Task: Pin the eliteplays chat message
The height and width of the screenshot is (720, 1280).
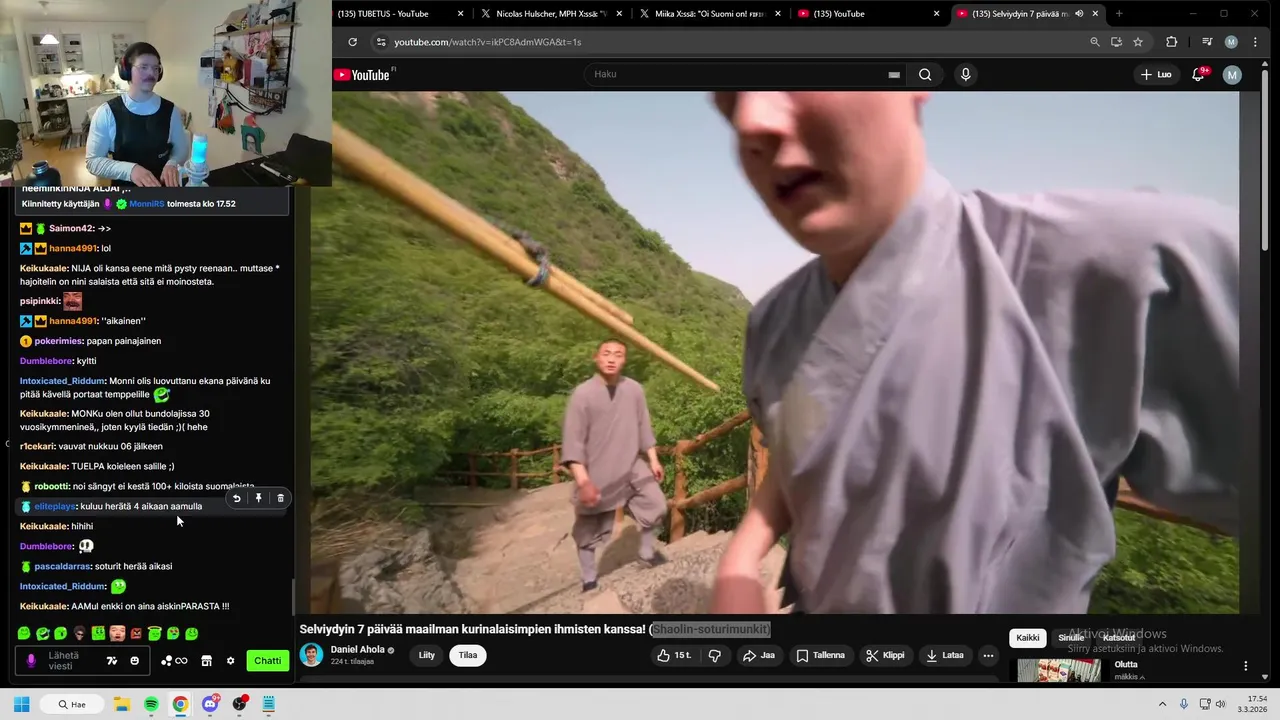Action: click(x=258, y=498)
